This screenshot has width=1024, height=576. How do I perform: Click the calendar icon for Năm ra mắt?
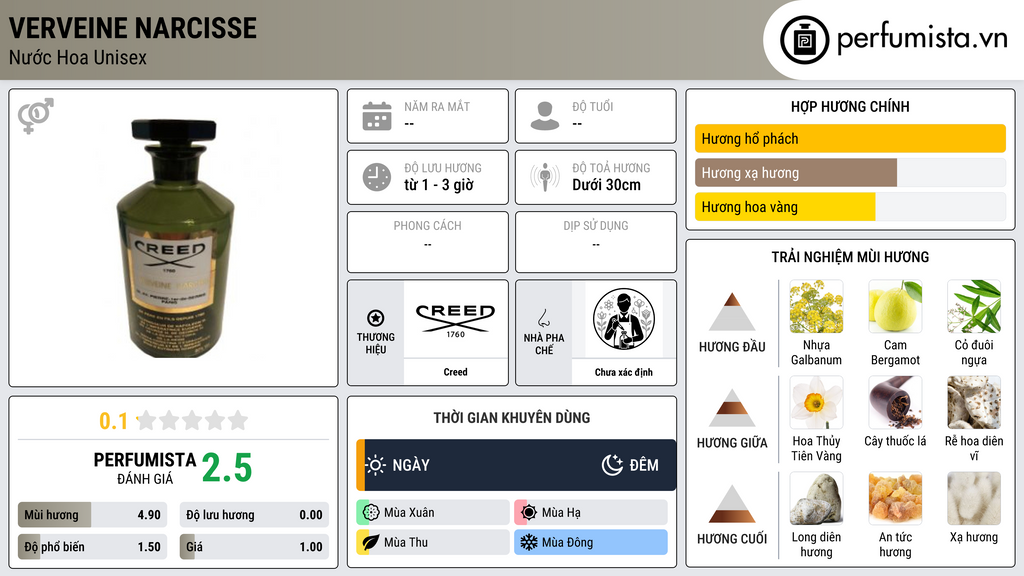point(377,116)
